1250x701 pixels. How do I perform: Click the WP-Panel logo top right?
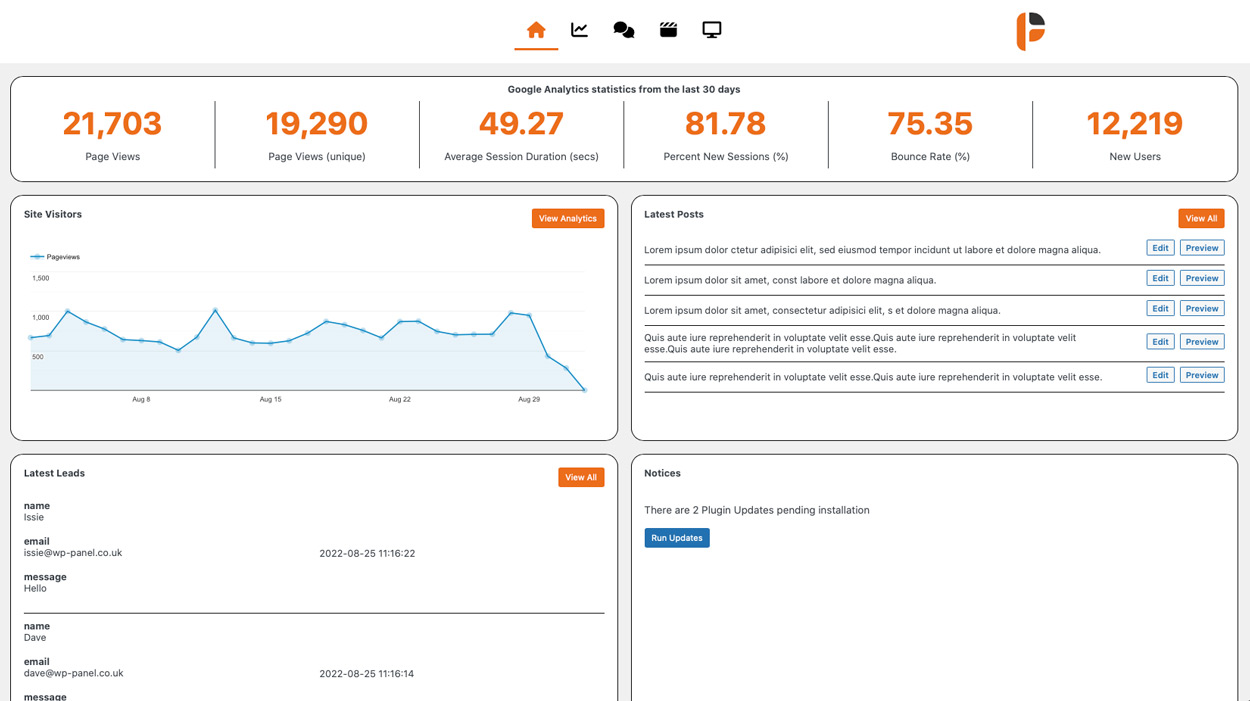(x=1029, y=30)
